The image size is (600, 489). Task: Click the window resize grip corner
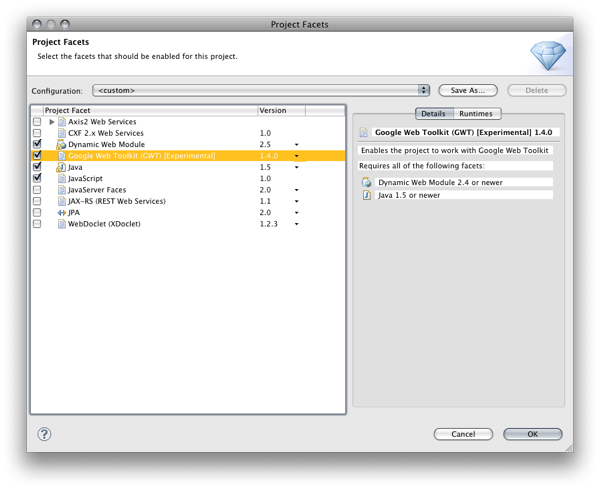(569, 448)
